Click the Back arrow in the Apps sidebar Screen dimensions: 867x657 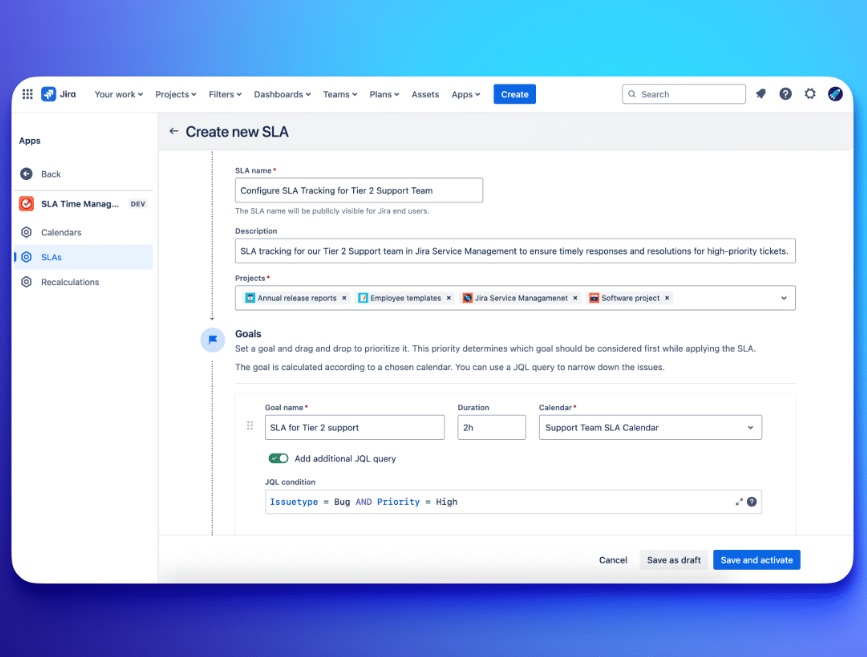coord(25,173)
